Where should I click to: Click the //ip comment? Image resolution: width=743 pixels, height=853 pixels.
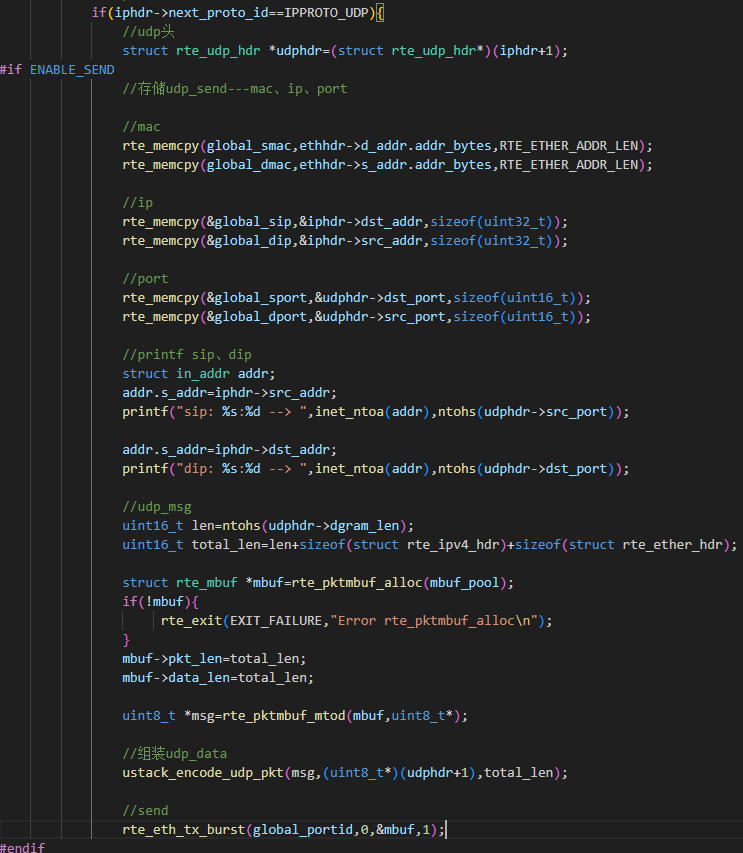[138, 203]
